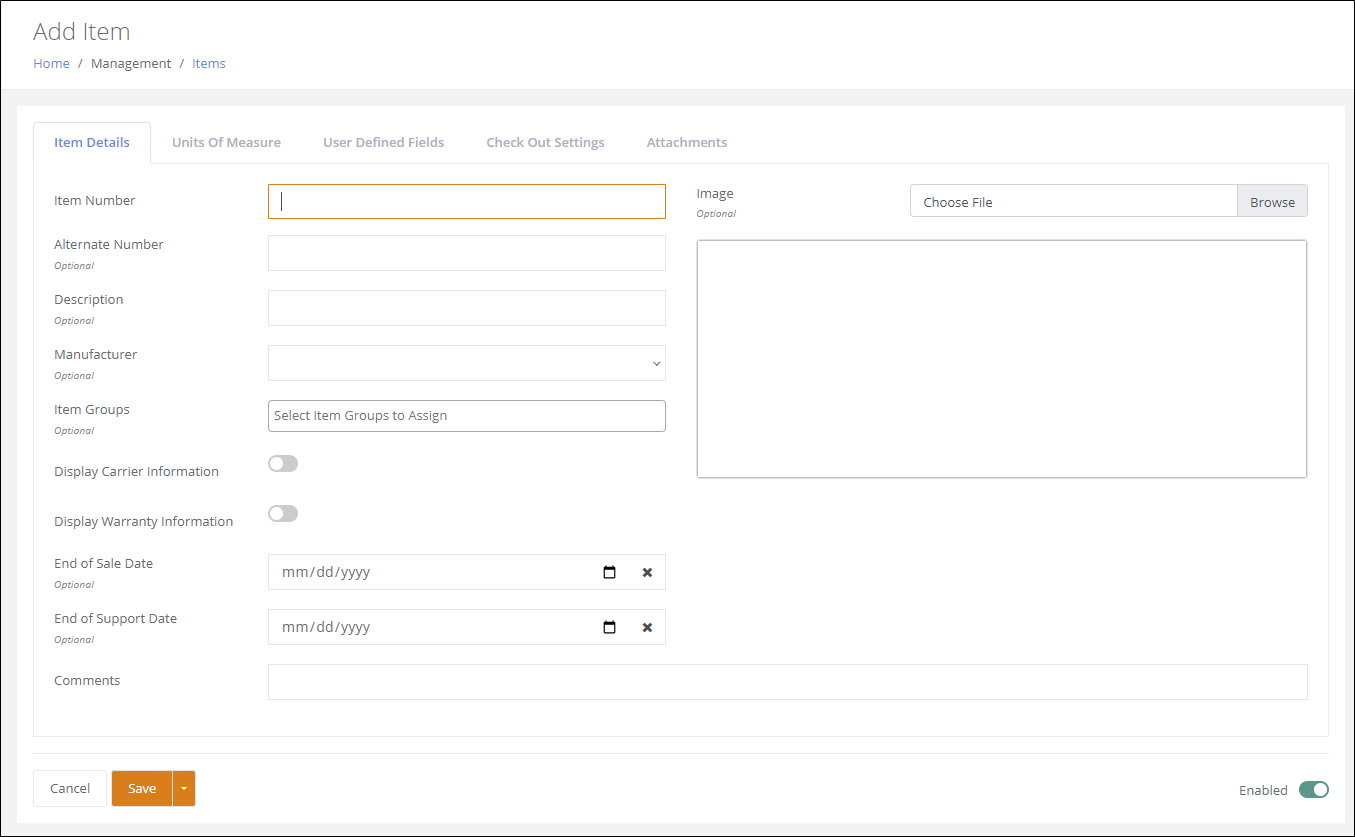Open the Attachments tab
Screen dimensions: 1355x837
687,142
